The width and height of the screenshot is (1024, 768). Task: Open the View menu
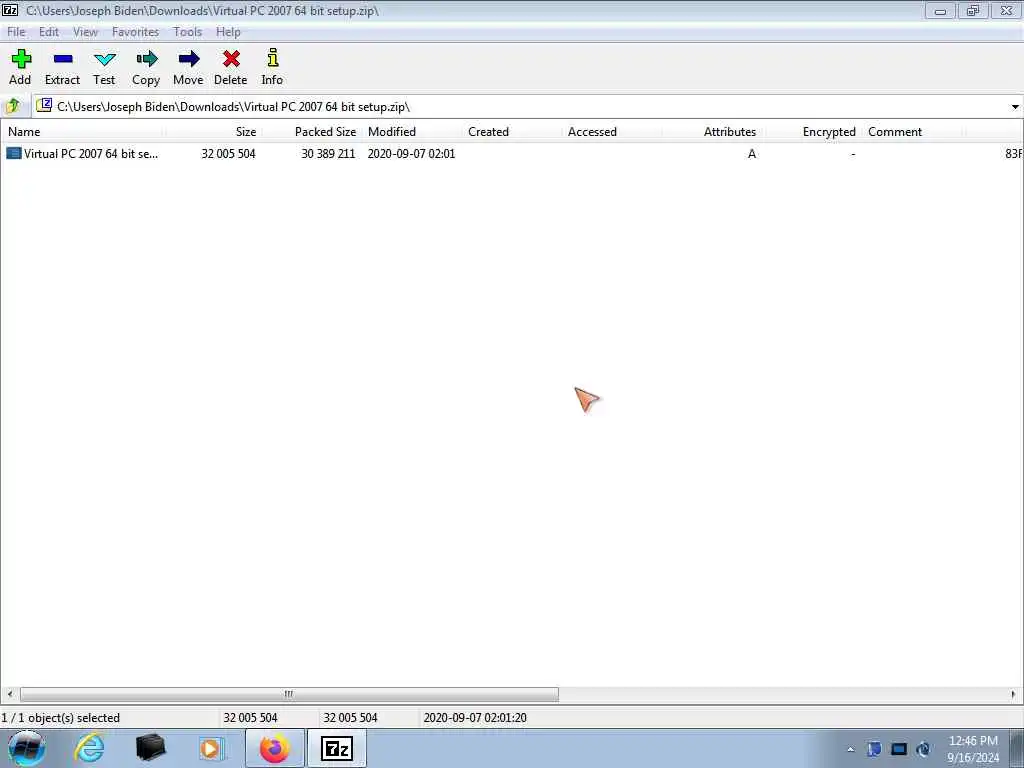point(85,32)
